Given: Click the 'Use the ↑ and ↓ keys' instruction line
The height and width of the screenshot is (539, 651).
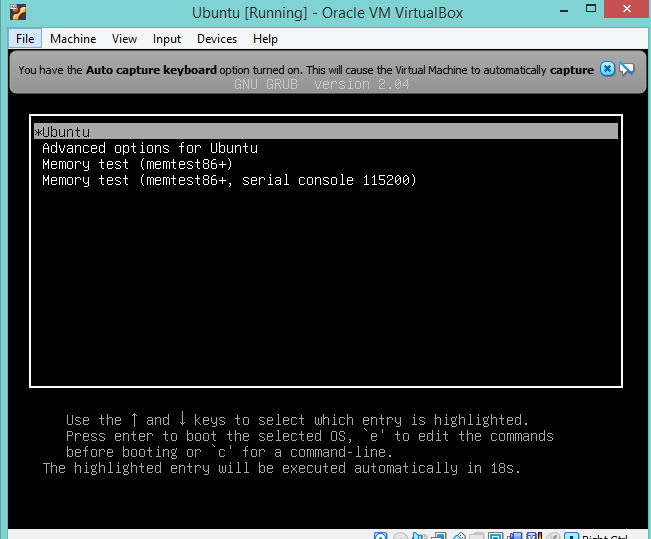Looking at the screenshot, I should (297, 420).
